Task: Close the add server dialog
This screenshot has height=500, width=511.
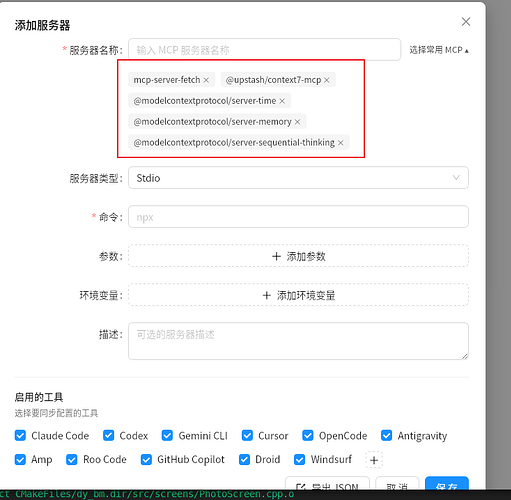Action: point(466,22)
